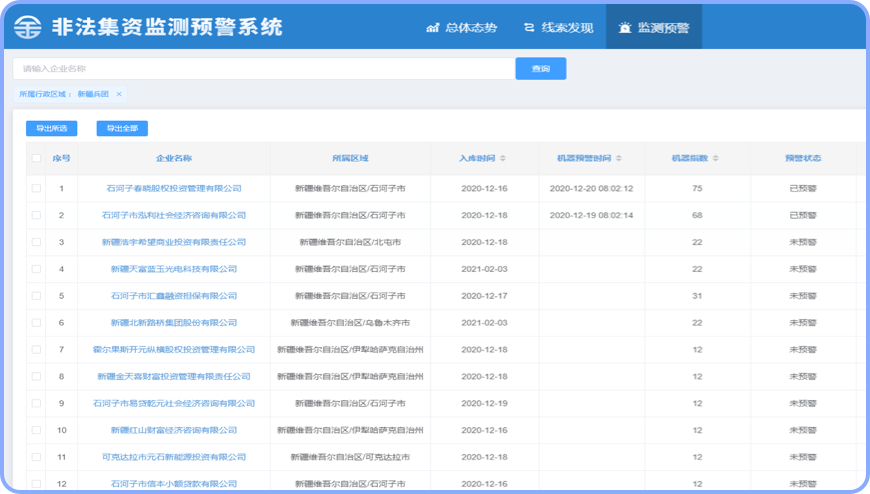Check the box for row 2

(37, 215)
